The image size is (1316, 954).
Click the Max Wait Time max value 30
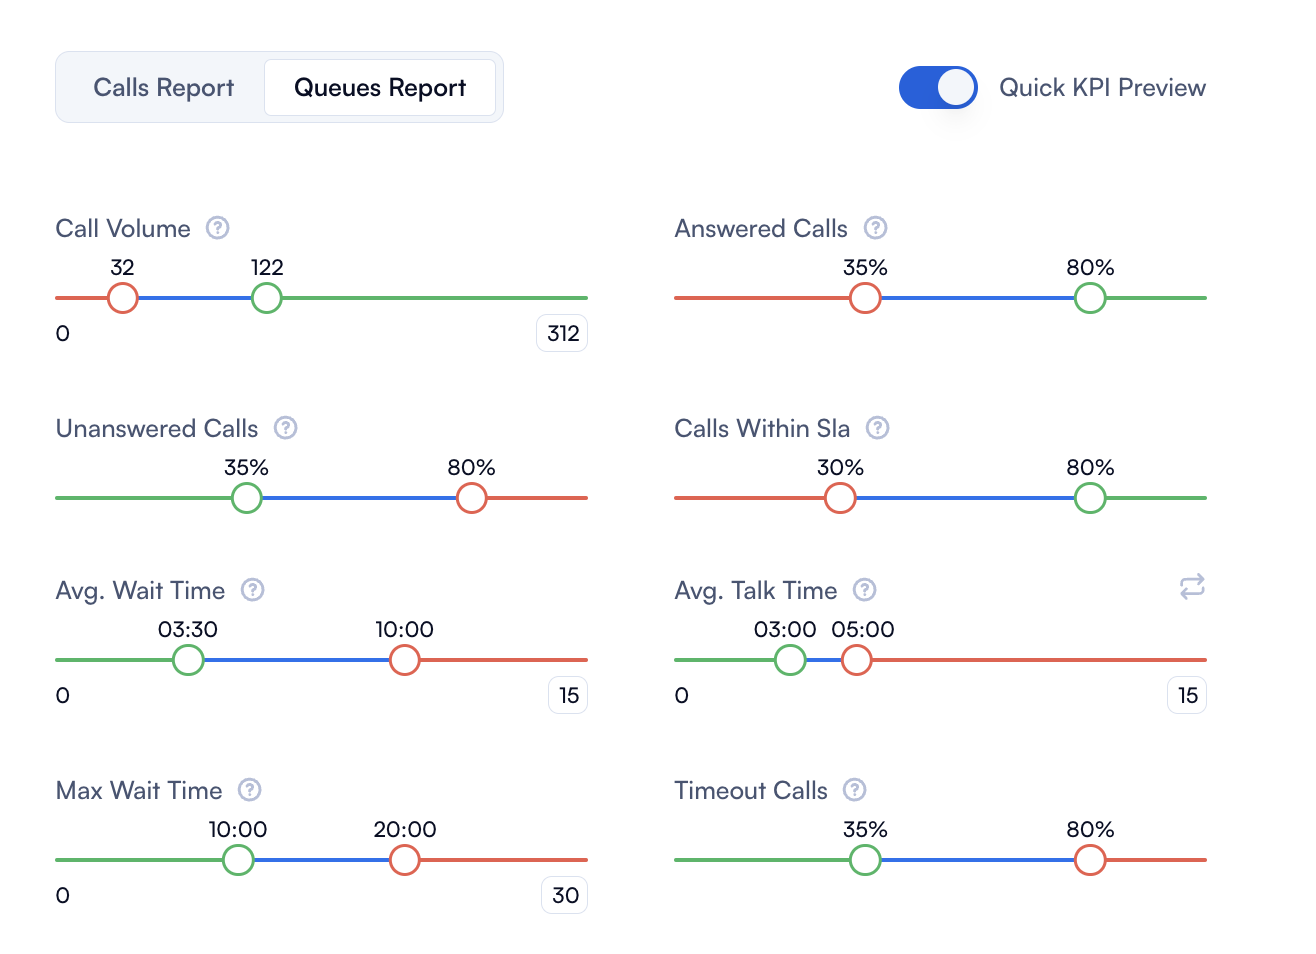tap(565, 896)
